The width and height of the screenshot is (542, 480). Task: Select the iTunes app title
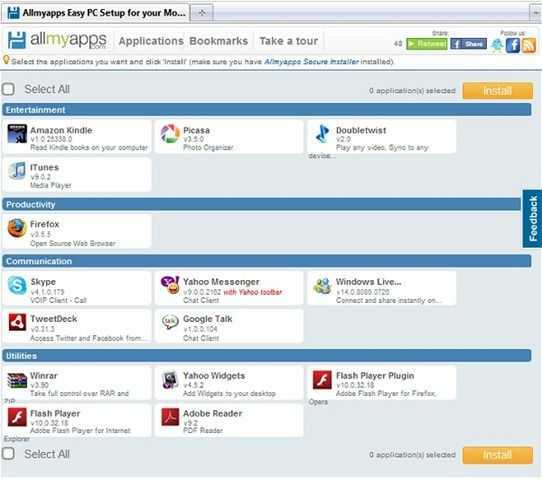[44, 167]
